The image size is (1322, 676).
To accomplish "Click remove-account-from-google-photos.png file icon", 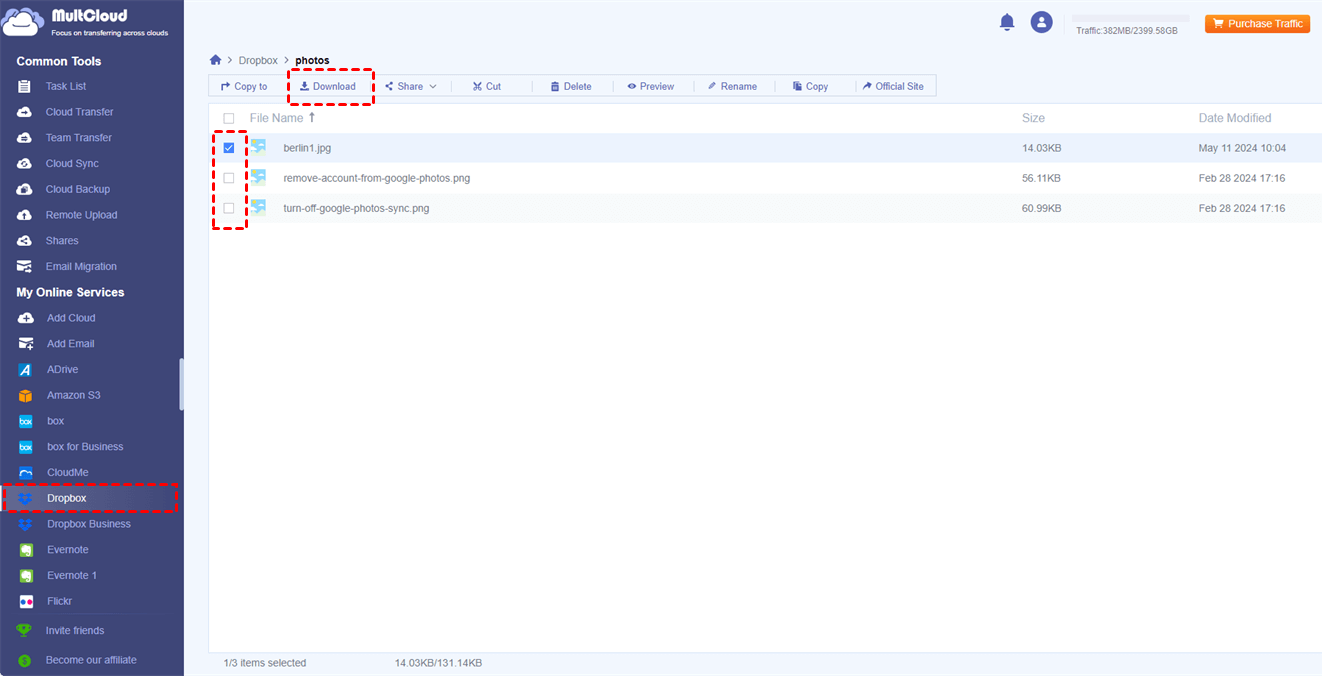I will (258, 177).
